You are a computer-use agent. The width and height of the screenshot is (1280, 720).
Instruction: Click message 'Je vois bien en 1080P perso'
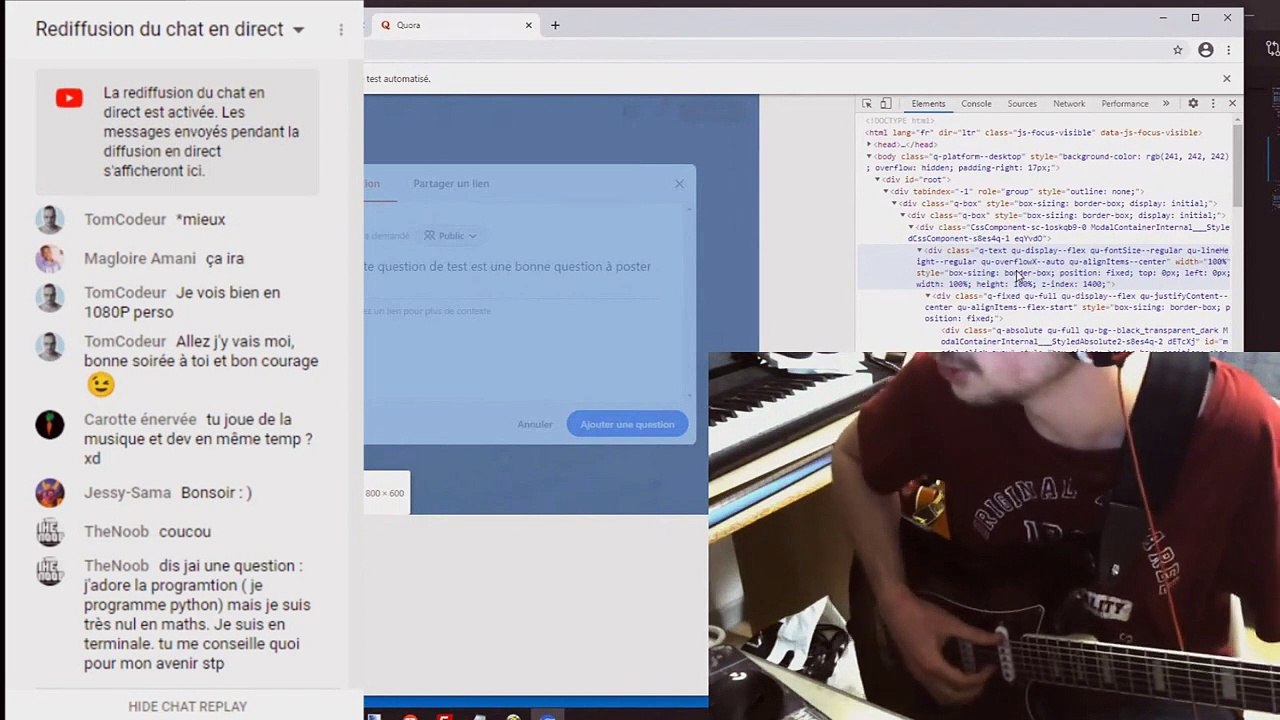pyautogui.click(x=182, y=302)
